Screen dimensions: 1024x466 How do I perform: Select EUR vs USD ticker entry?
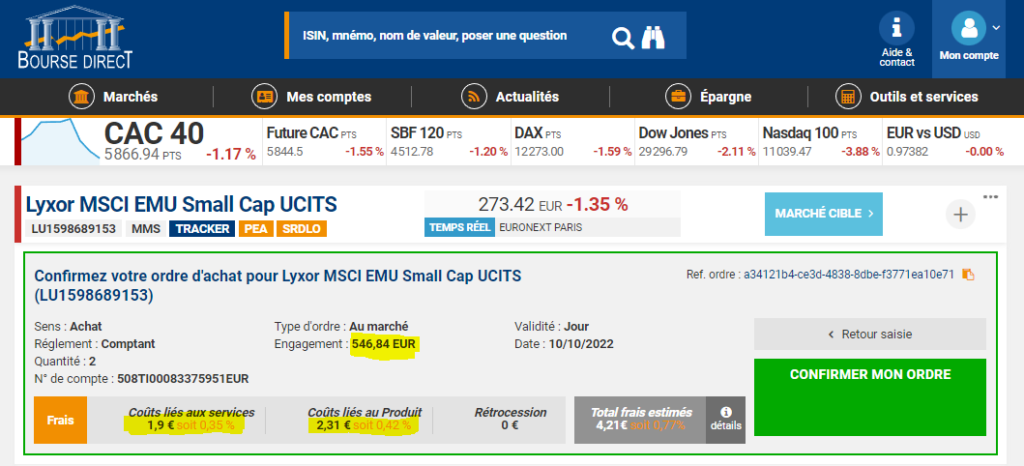[945, 142]
